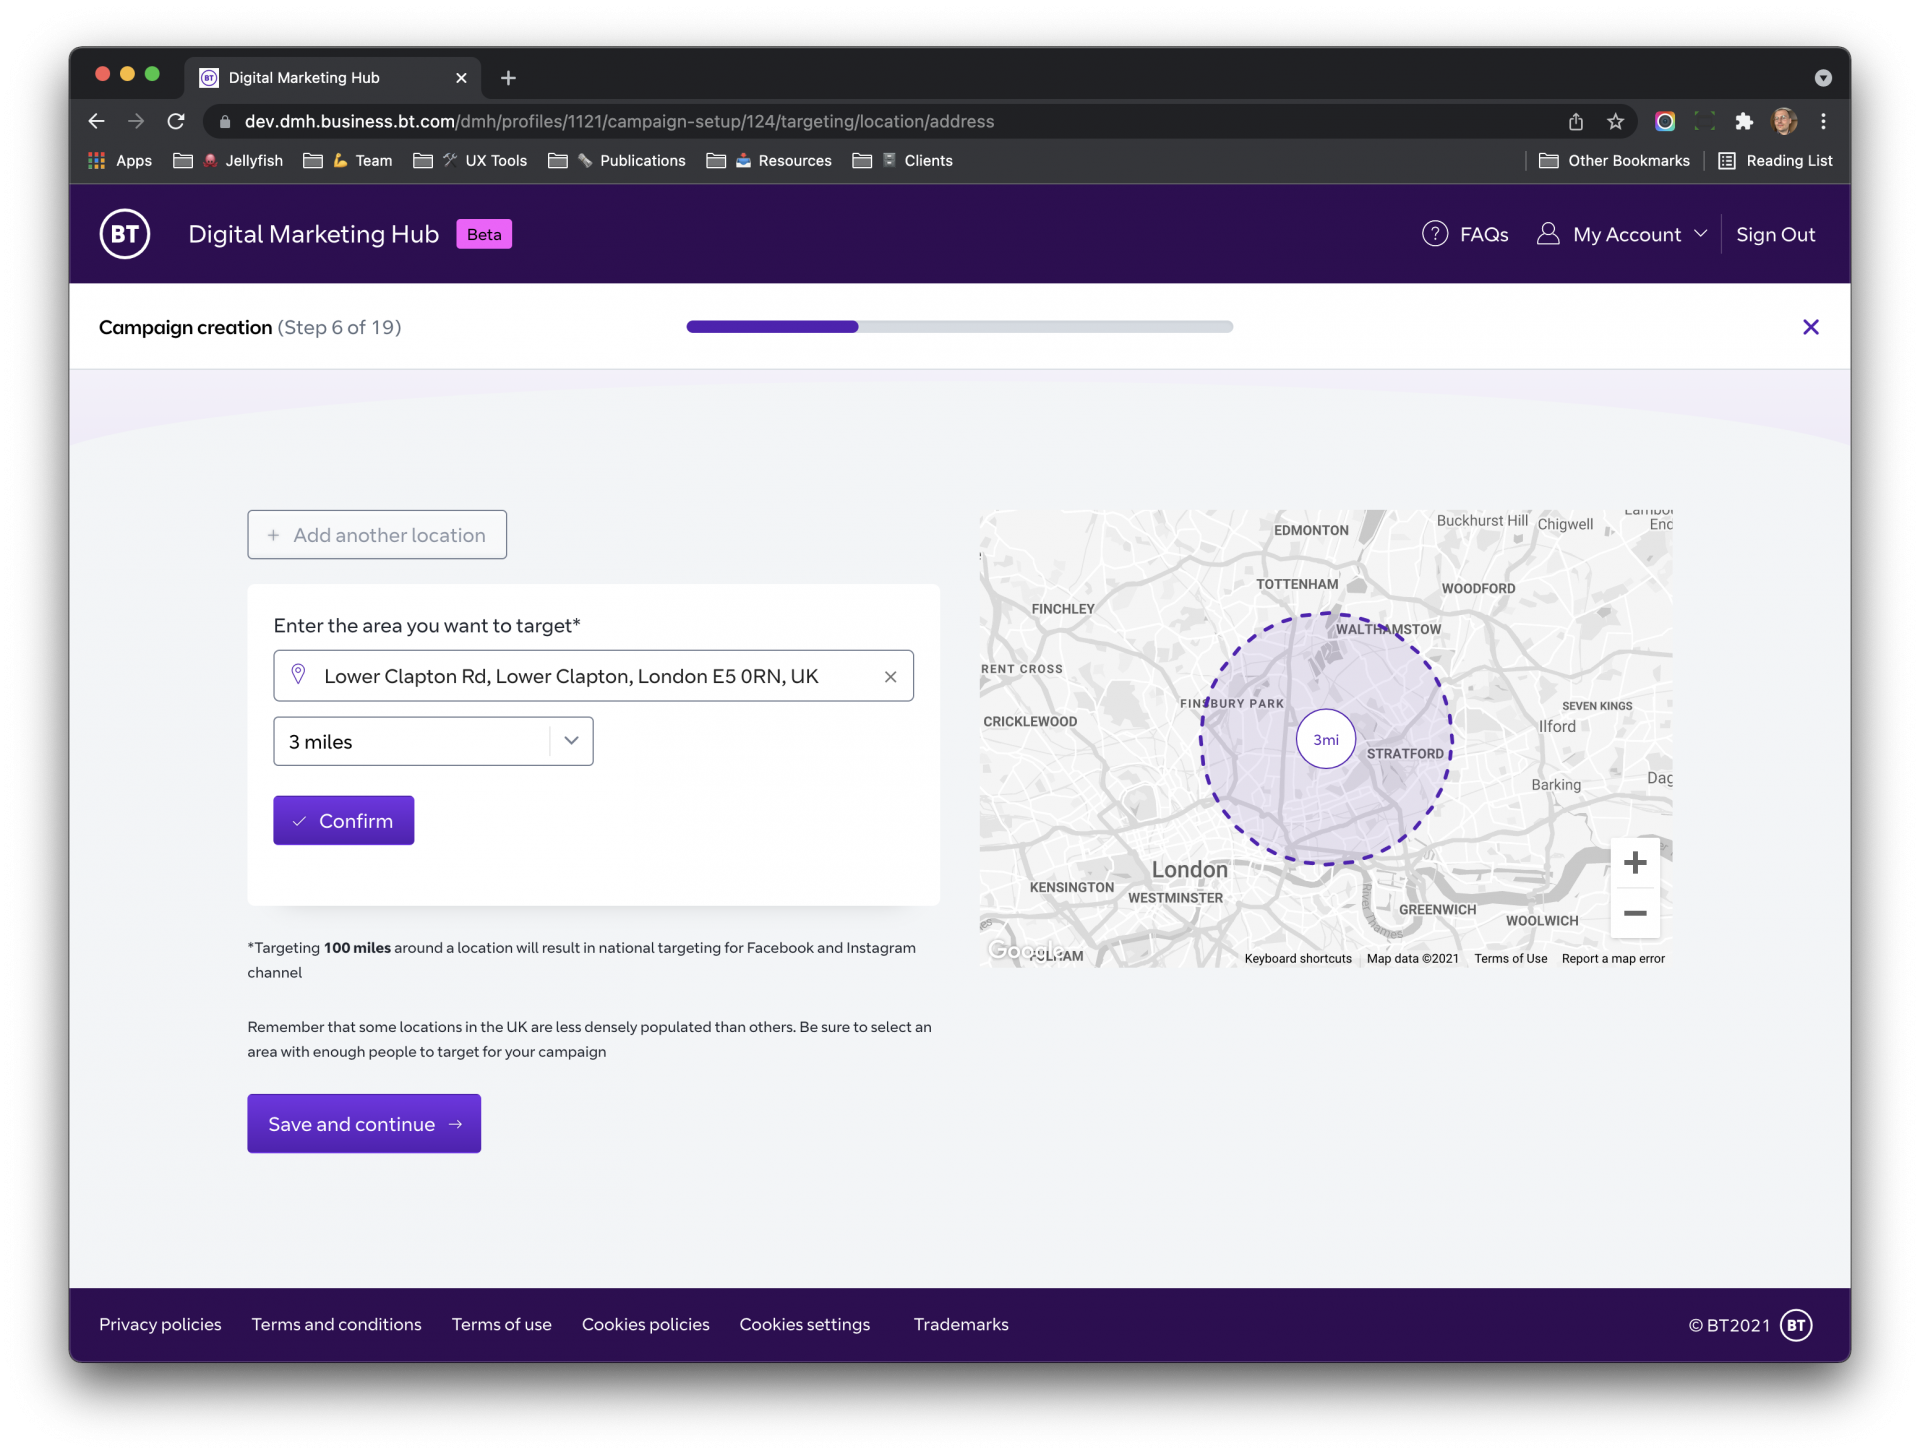The height and width of the screenshot is (1454, 1920).
Task: Close campaign creation with X icon
Action: tap(1810, 327)
